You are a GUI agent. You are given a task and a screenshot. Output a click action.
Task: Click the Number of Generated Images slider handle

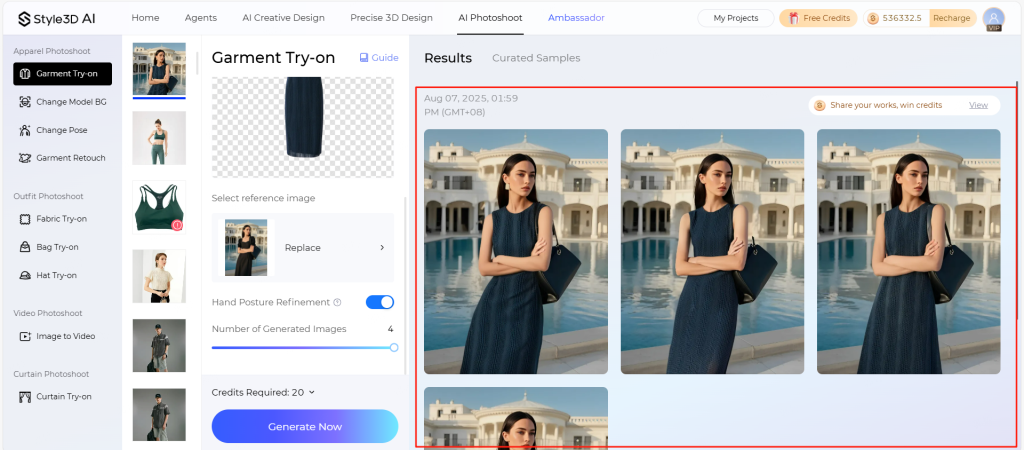click(394, 347)
